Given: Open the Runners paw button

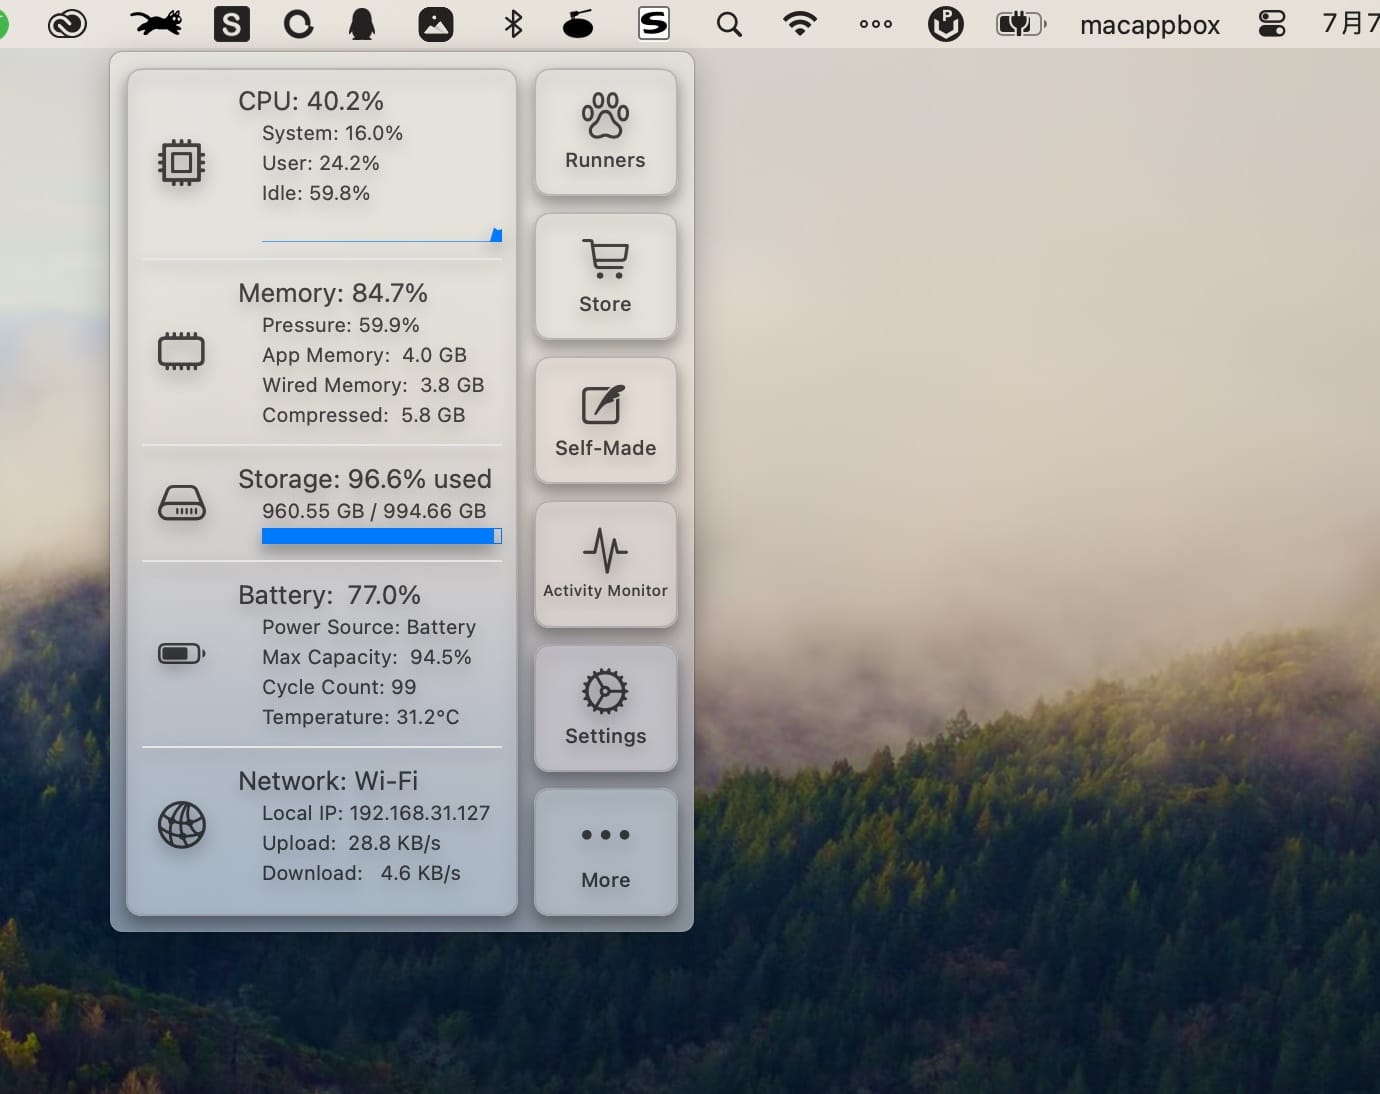Looking at the screenshot, I should point(605,132).
